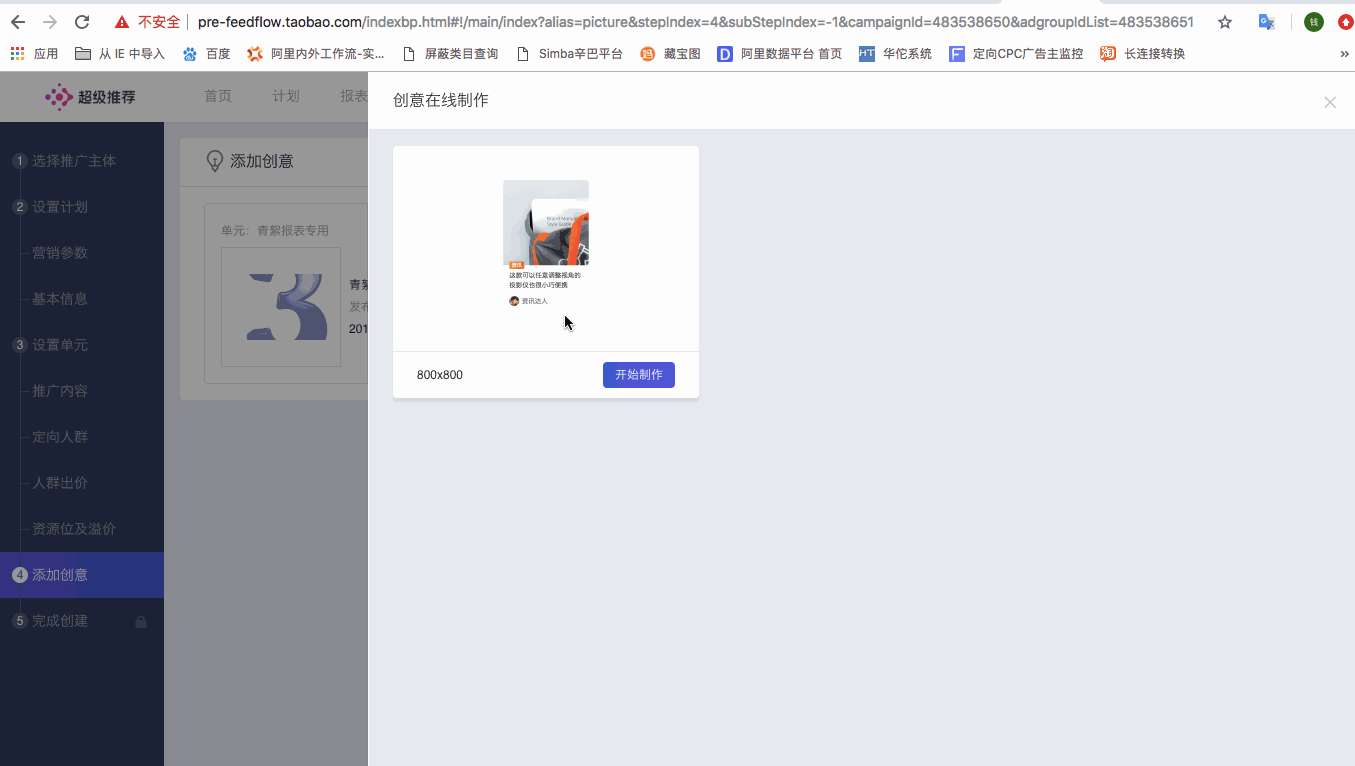Select the 资源位及溢价 sidebar step
This screenshot has height=766, width=1355.
click(x=74, y=529)
